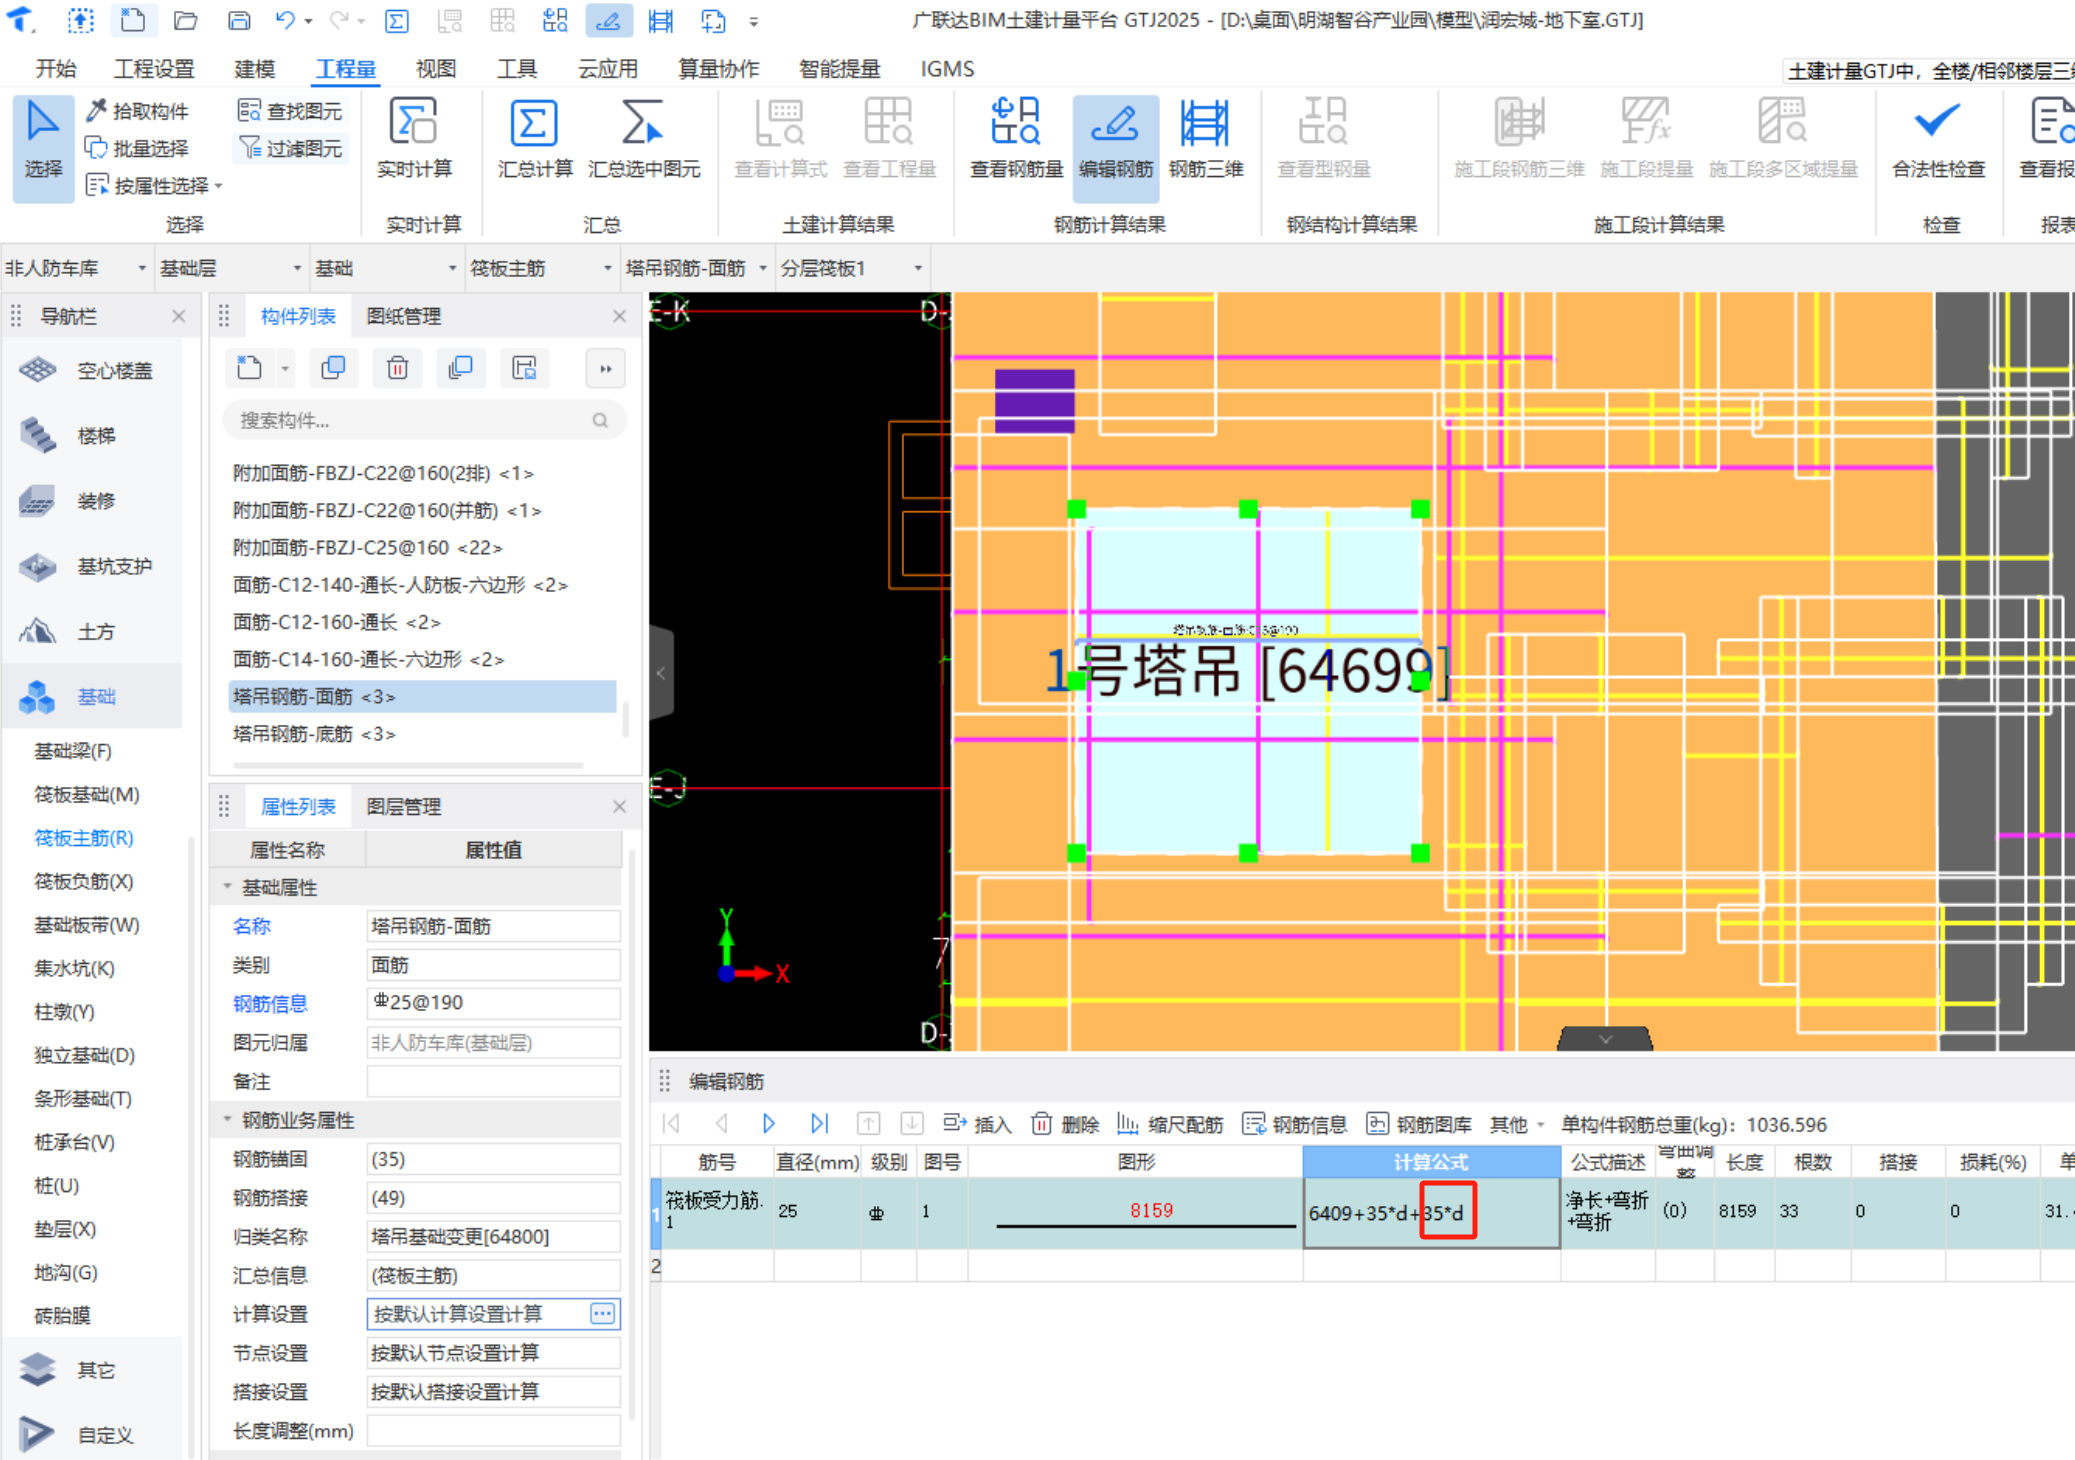Jump to last rebar record
The height and width of the screenshot is (1460, 2075).
pyautogui.click(x=819, y=1123)
